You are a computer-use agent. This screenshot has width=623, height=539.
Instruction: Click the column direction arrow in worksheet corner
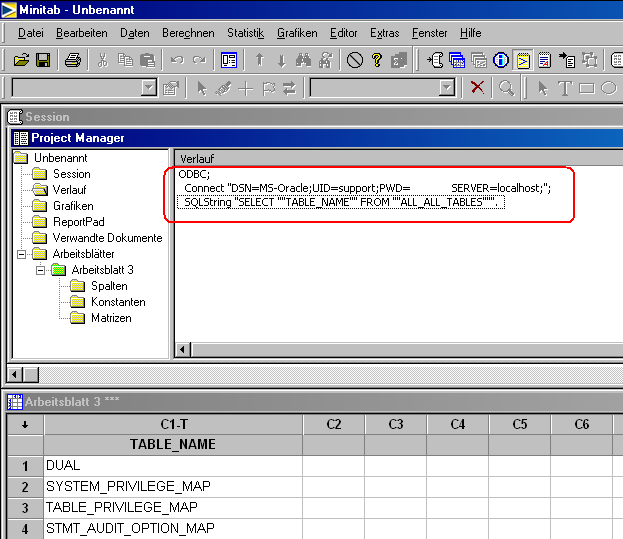pos(25,425)
